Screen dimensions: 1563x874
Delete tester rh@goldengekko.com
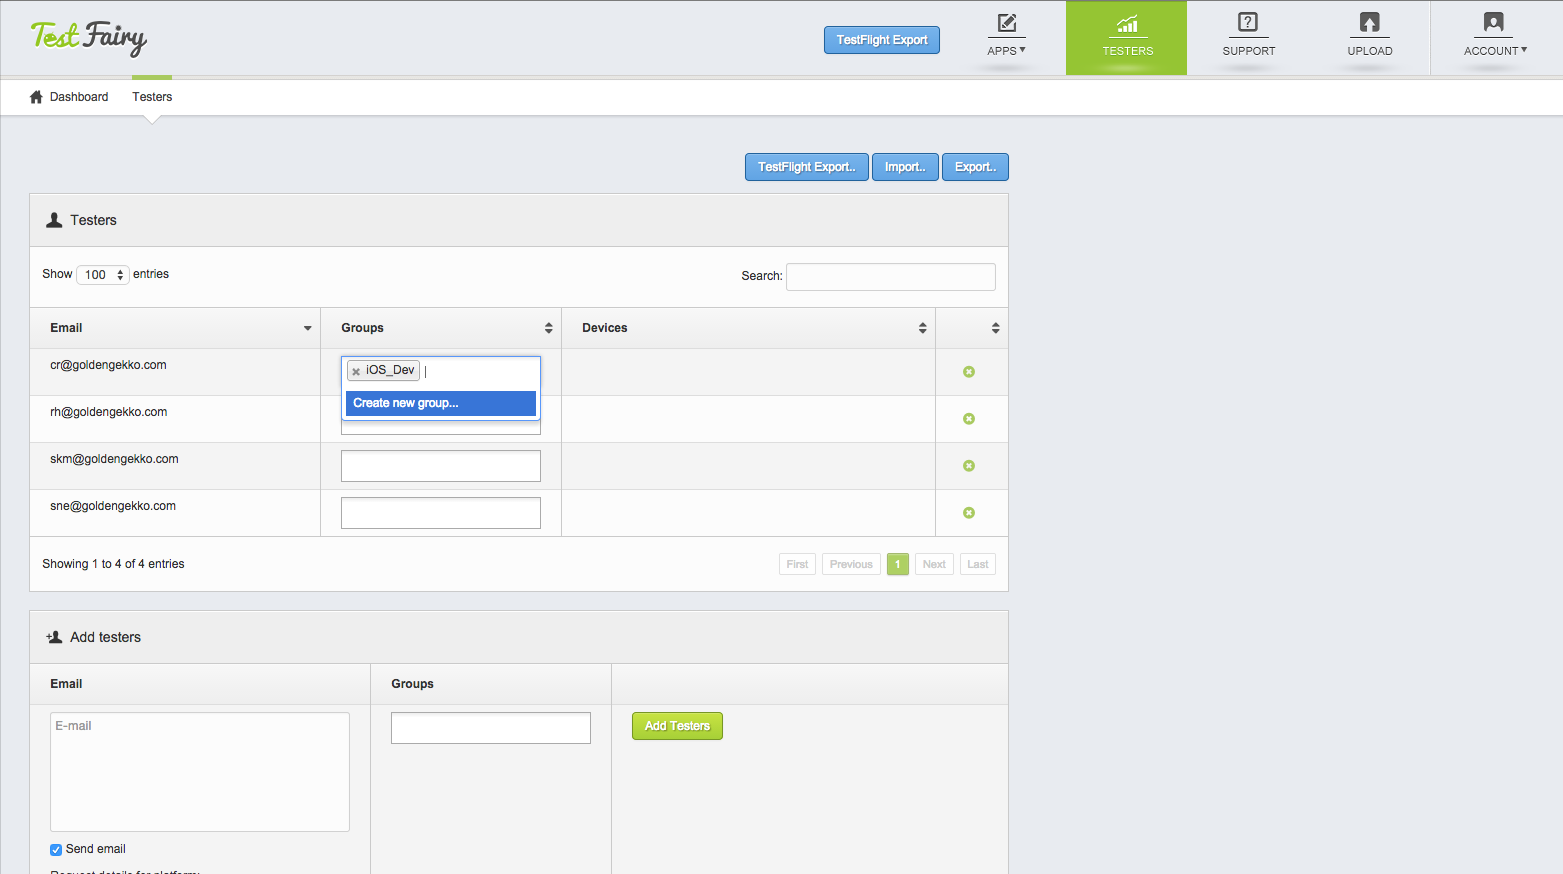[969, 419]
